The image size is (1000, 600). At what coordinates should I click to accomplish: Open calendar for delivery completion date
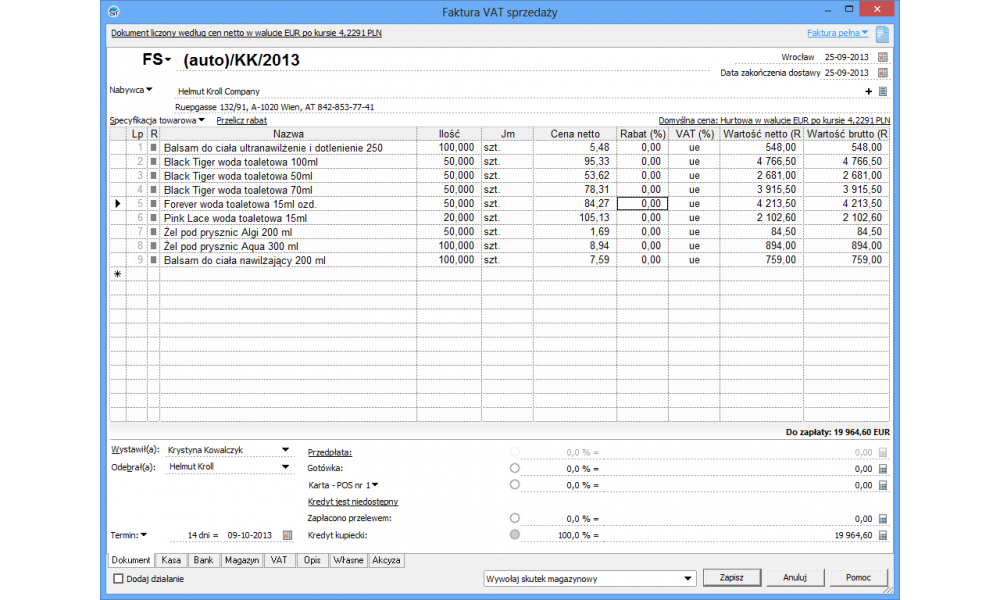tap(882, 73)
